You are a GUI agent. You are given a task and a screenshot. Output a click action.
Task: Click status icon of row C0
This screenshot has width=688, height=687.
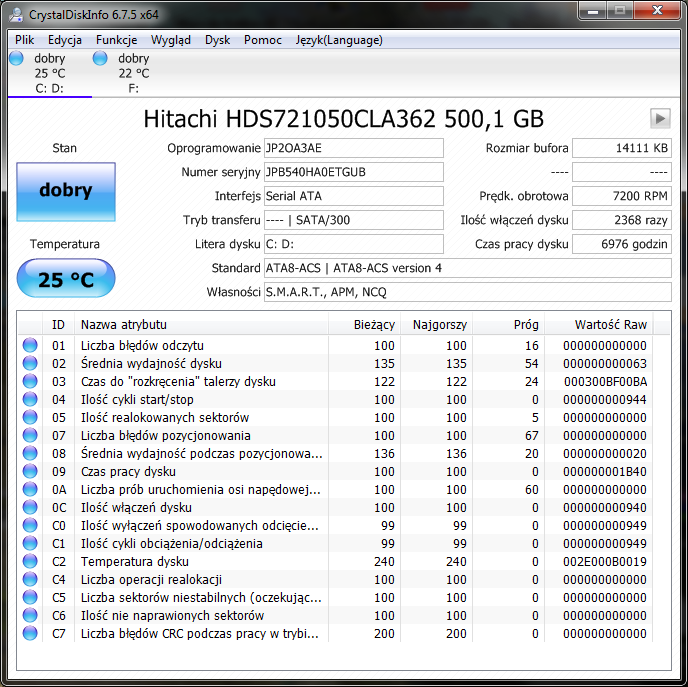coord(30,525)
